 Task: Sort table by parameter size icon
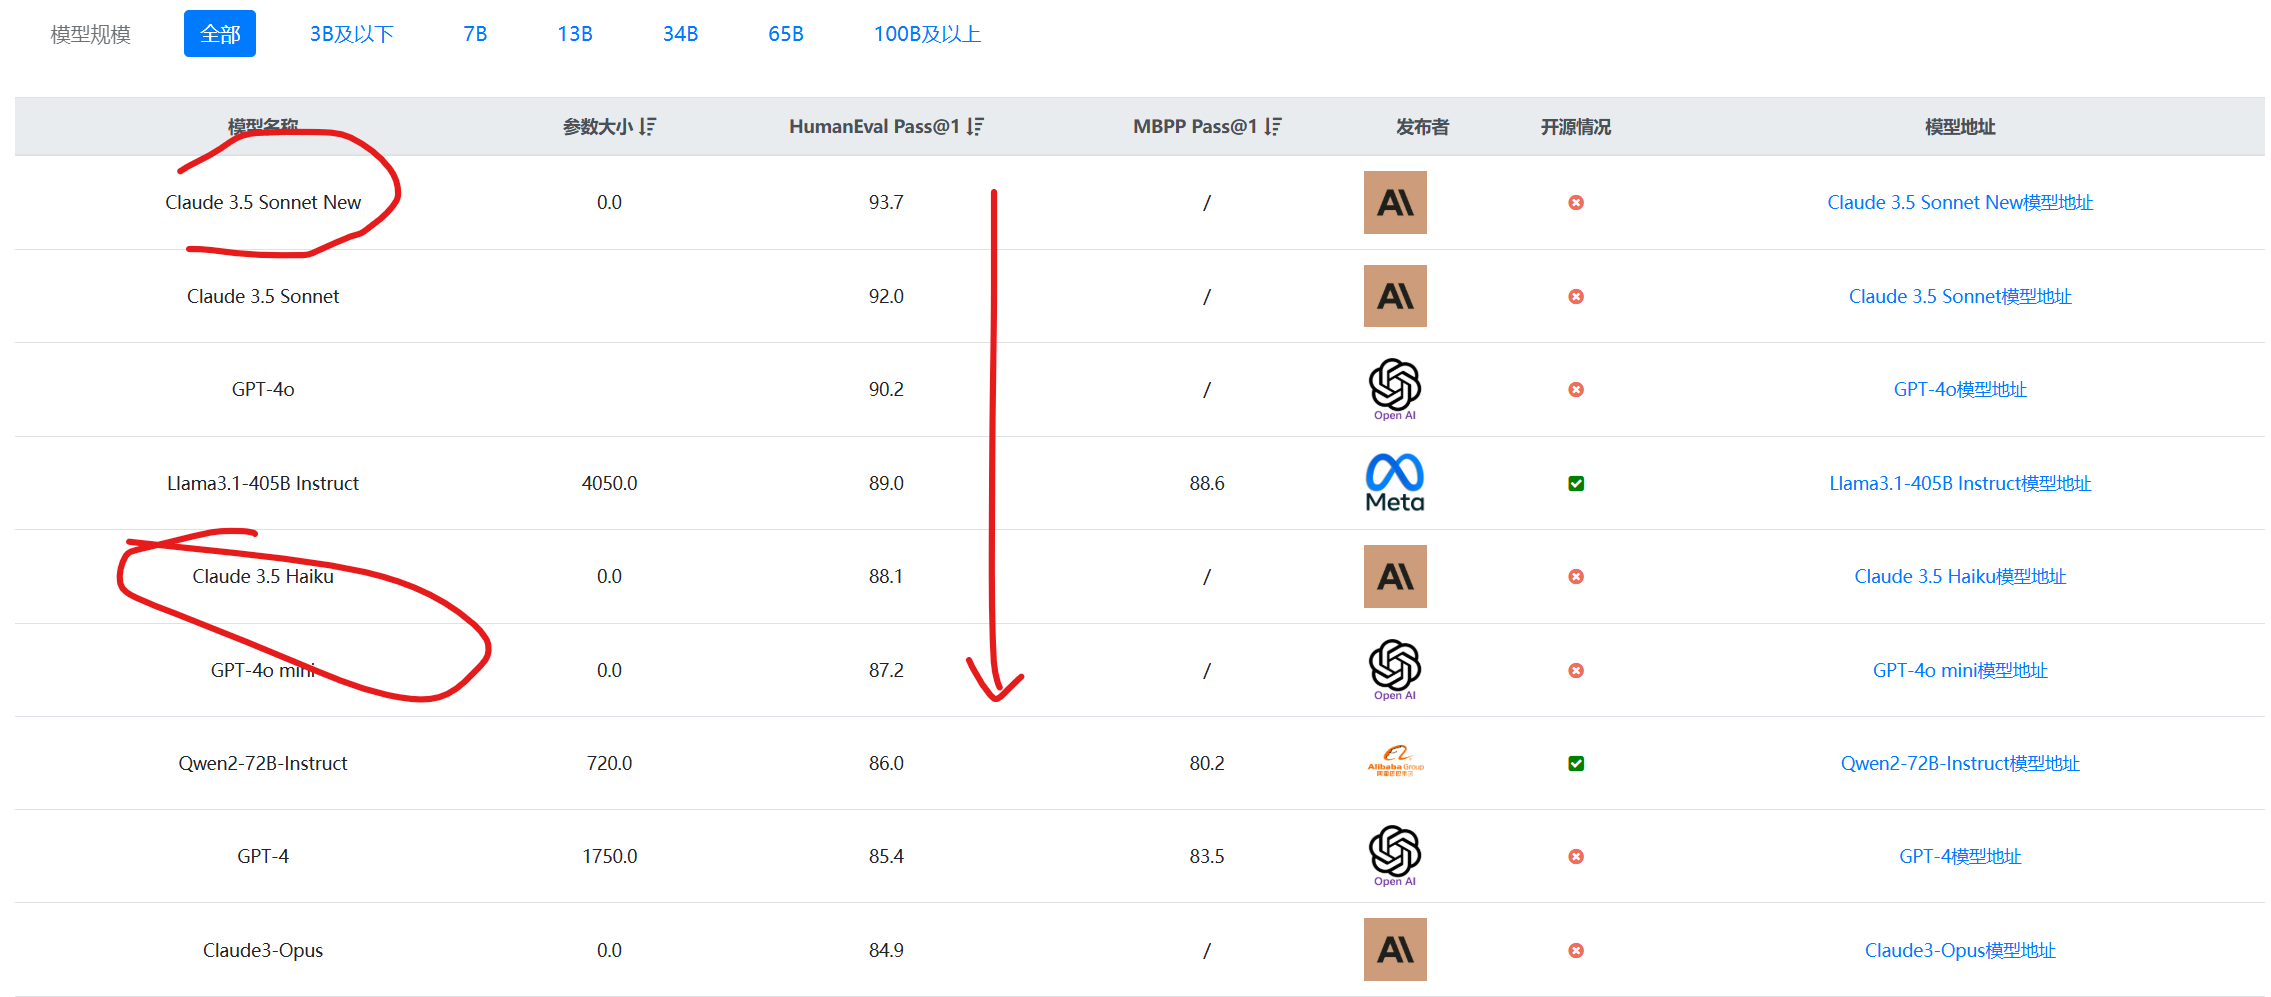pos(648,127)
